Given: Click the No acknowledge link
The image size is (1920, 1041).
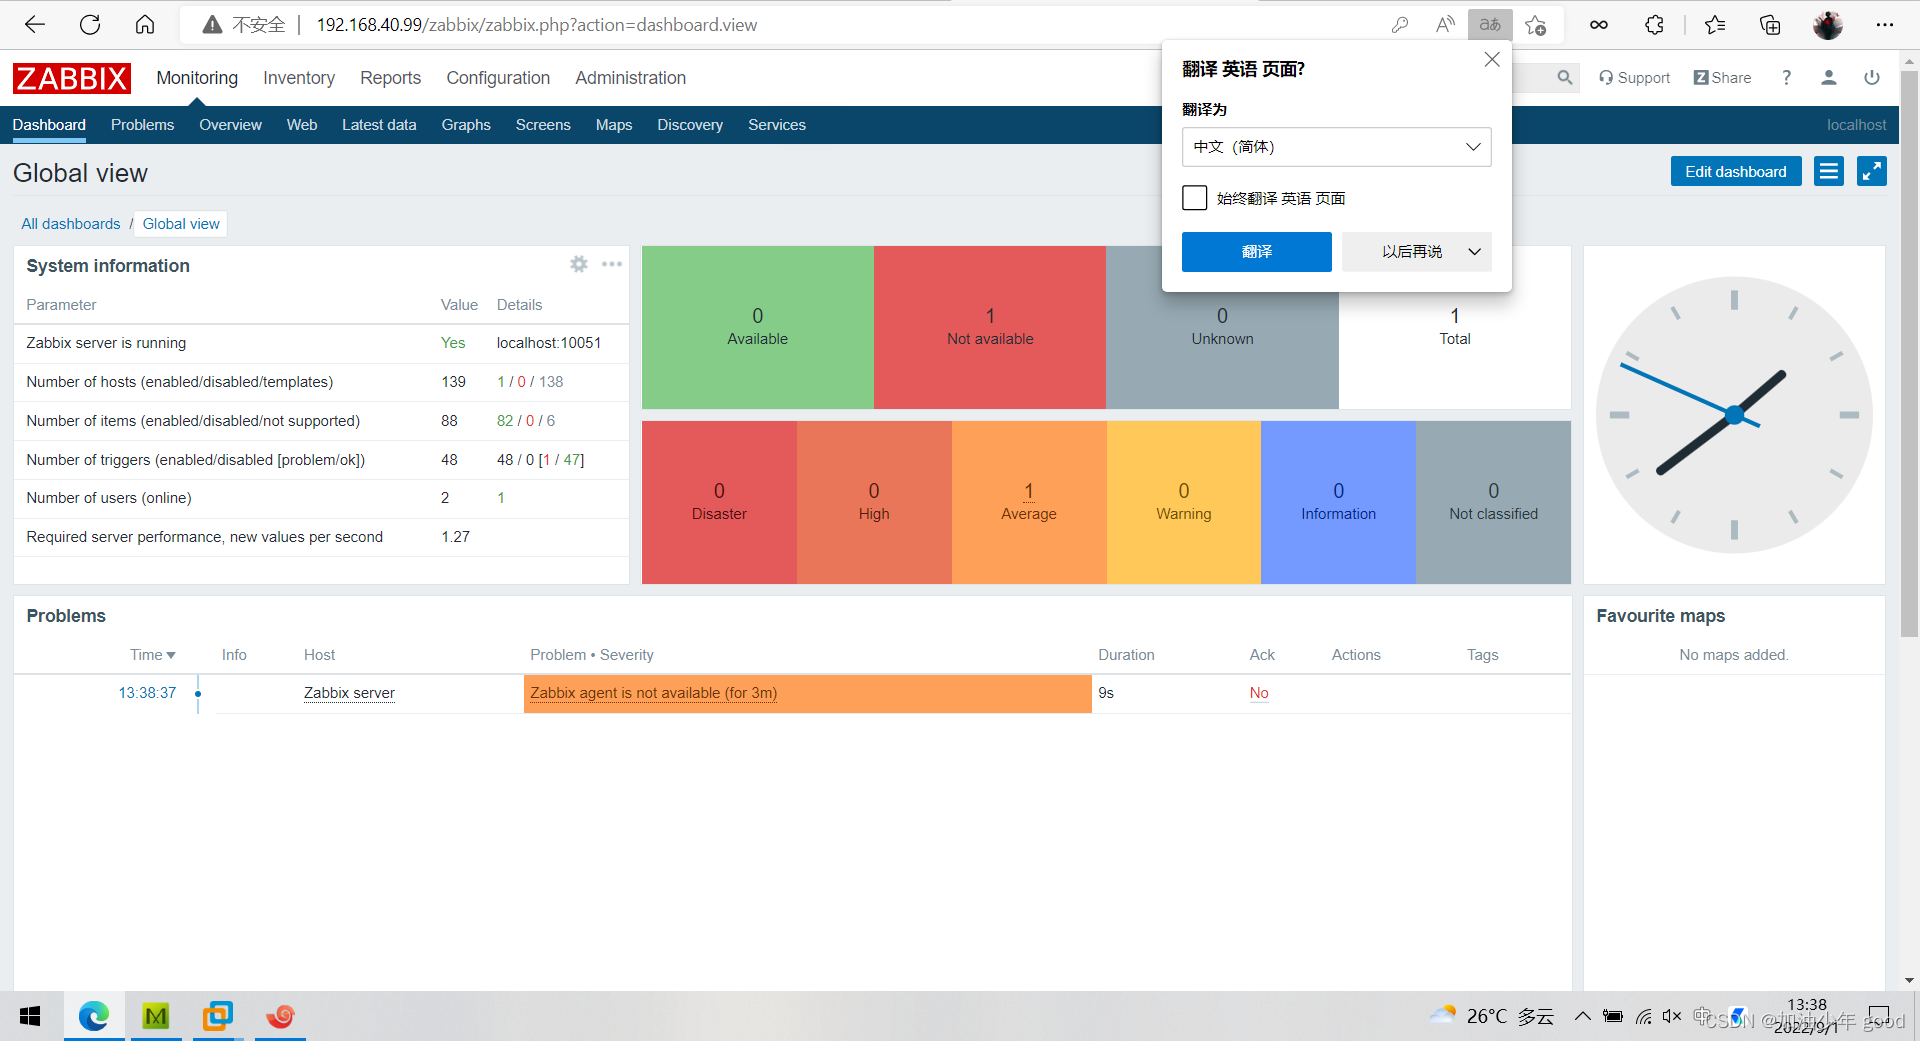Looking at the screenshot, I should click(1259, 693).
